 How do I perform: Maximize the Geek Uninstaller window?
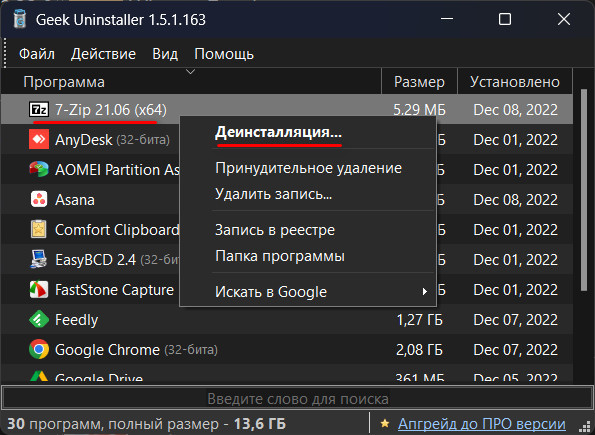(x=505, y=19)
